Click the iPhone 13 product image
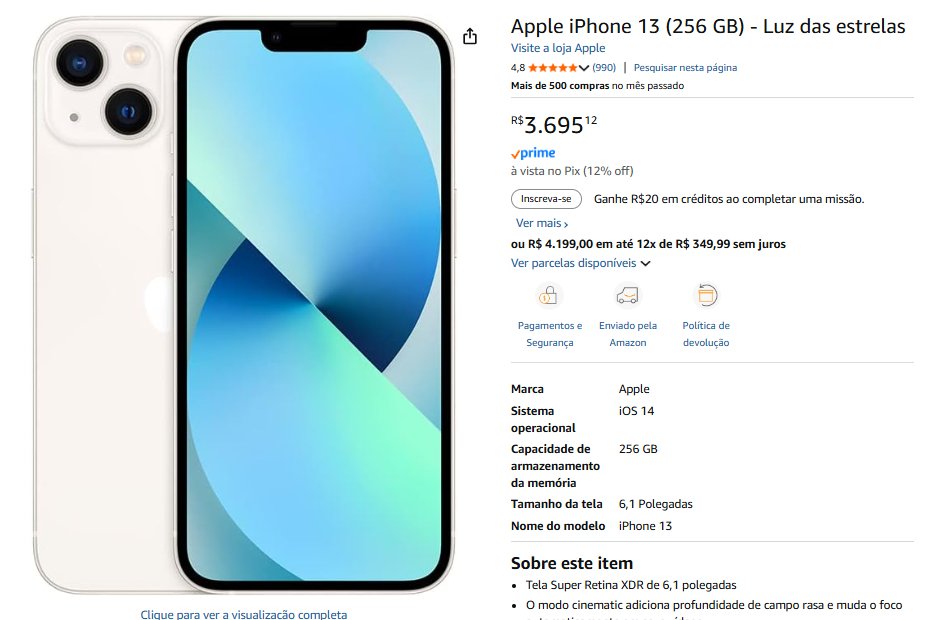Screen dimensions: 932x620 [x=244, y=305]
